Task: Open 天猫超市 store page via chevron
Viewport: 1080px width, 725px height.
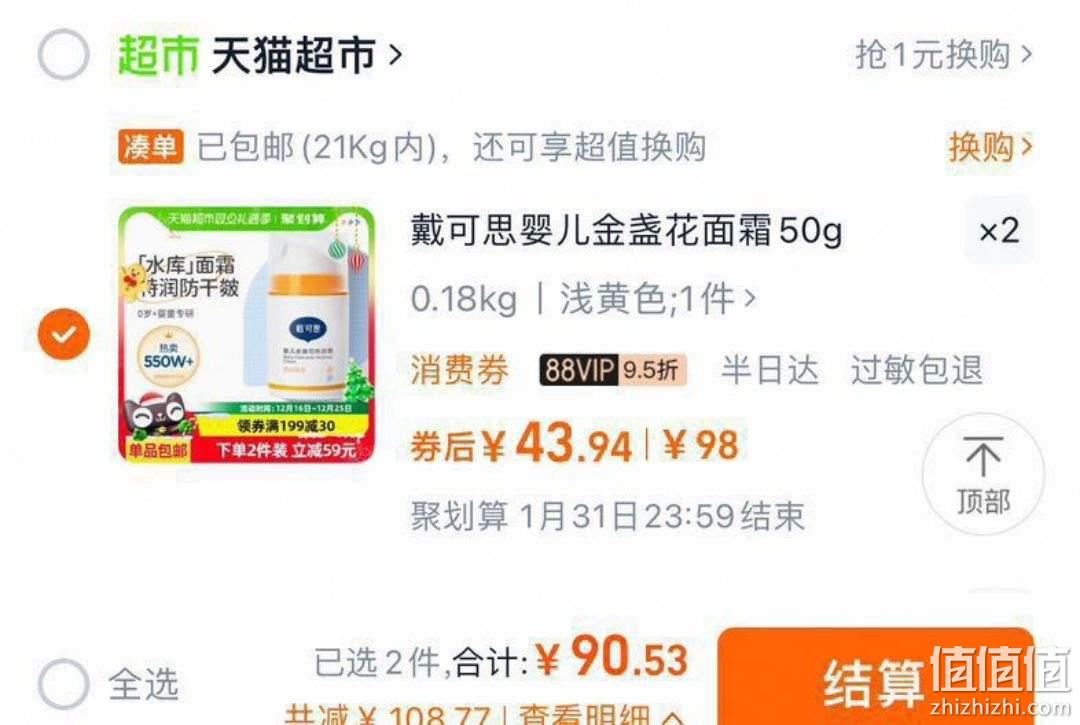Action: (x=395, y=54)
